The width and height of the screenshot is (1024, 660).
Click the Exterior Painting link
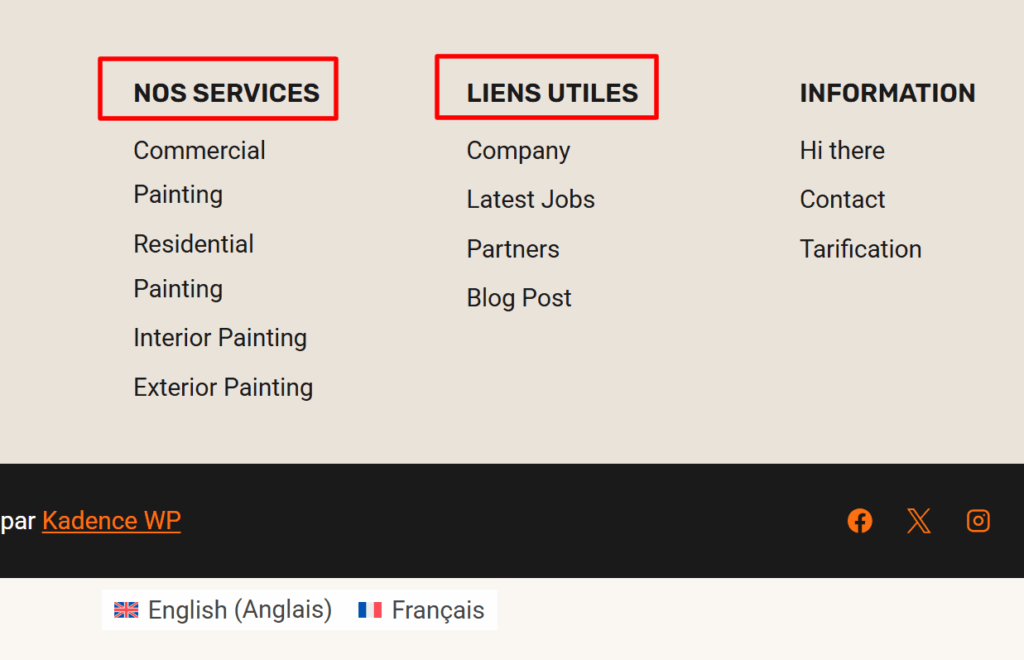223,387
